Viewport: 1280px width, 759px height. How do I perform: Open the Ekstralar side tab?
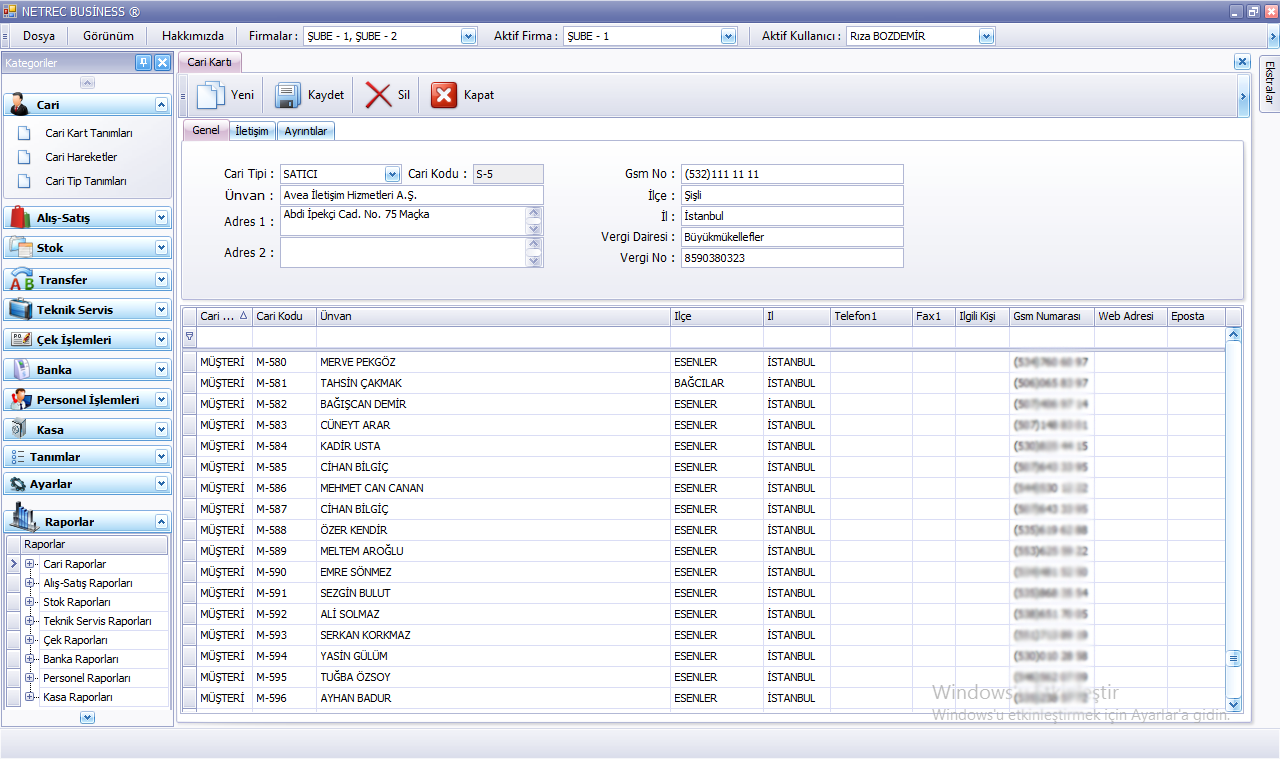[x=1269, y=82]
